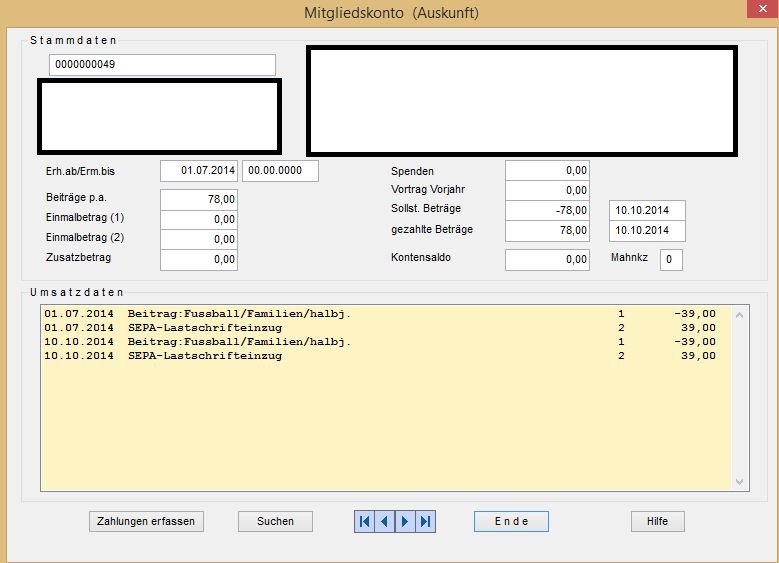The height and width of the screenshot is (563, 779).
Task: Open Hilfe help button
Action: pos(657,521)
